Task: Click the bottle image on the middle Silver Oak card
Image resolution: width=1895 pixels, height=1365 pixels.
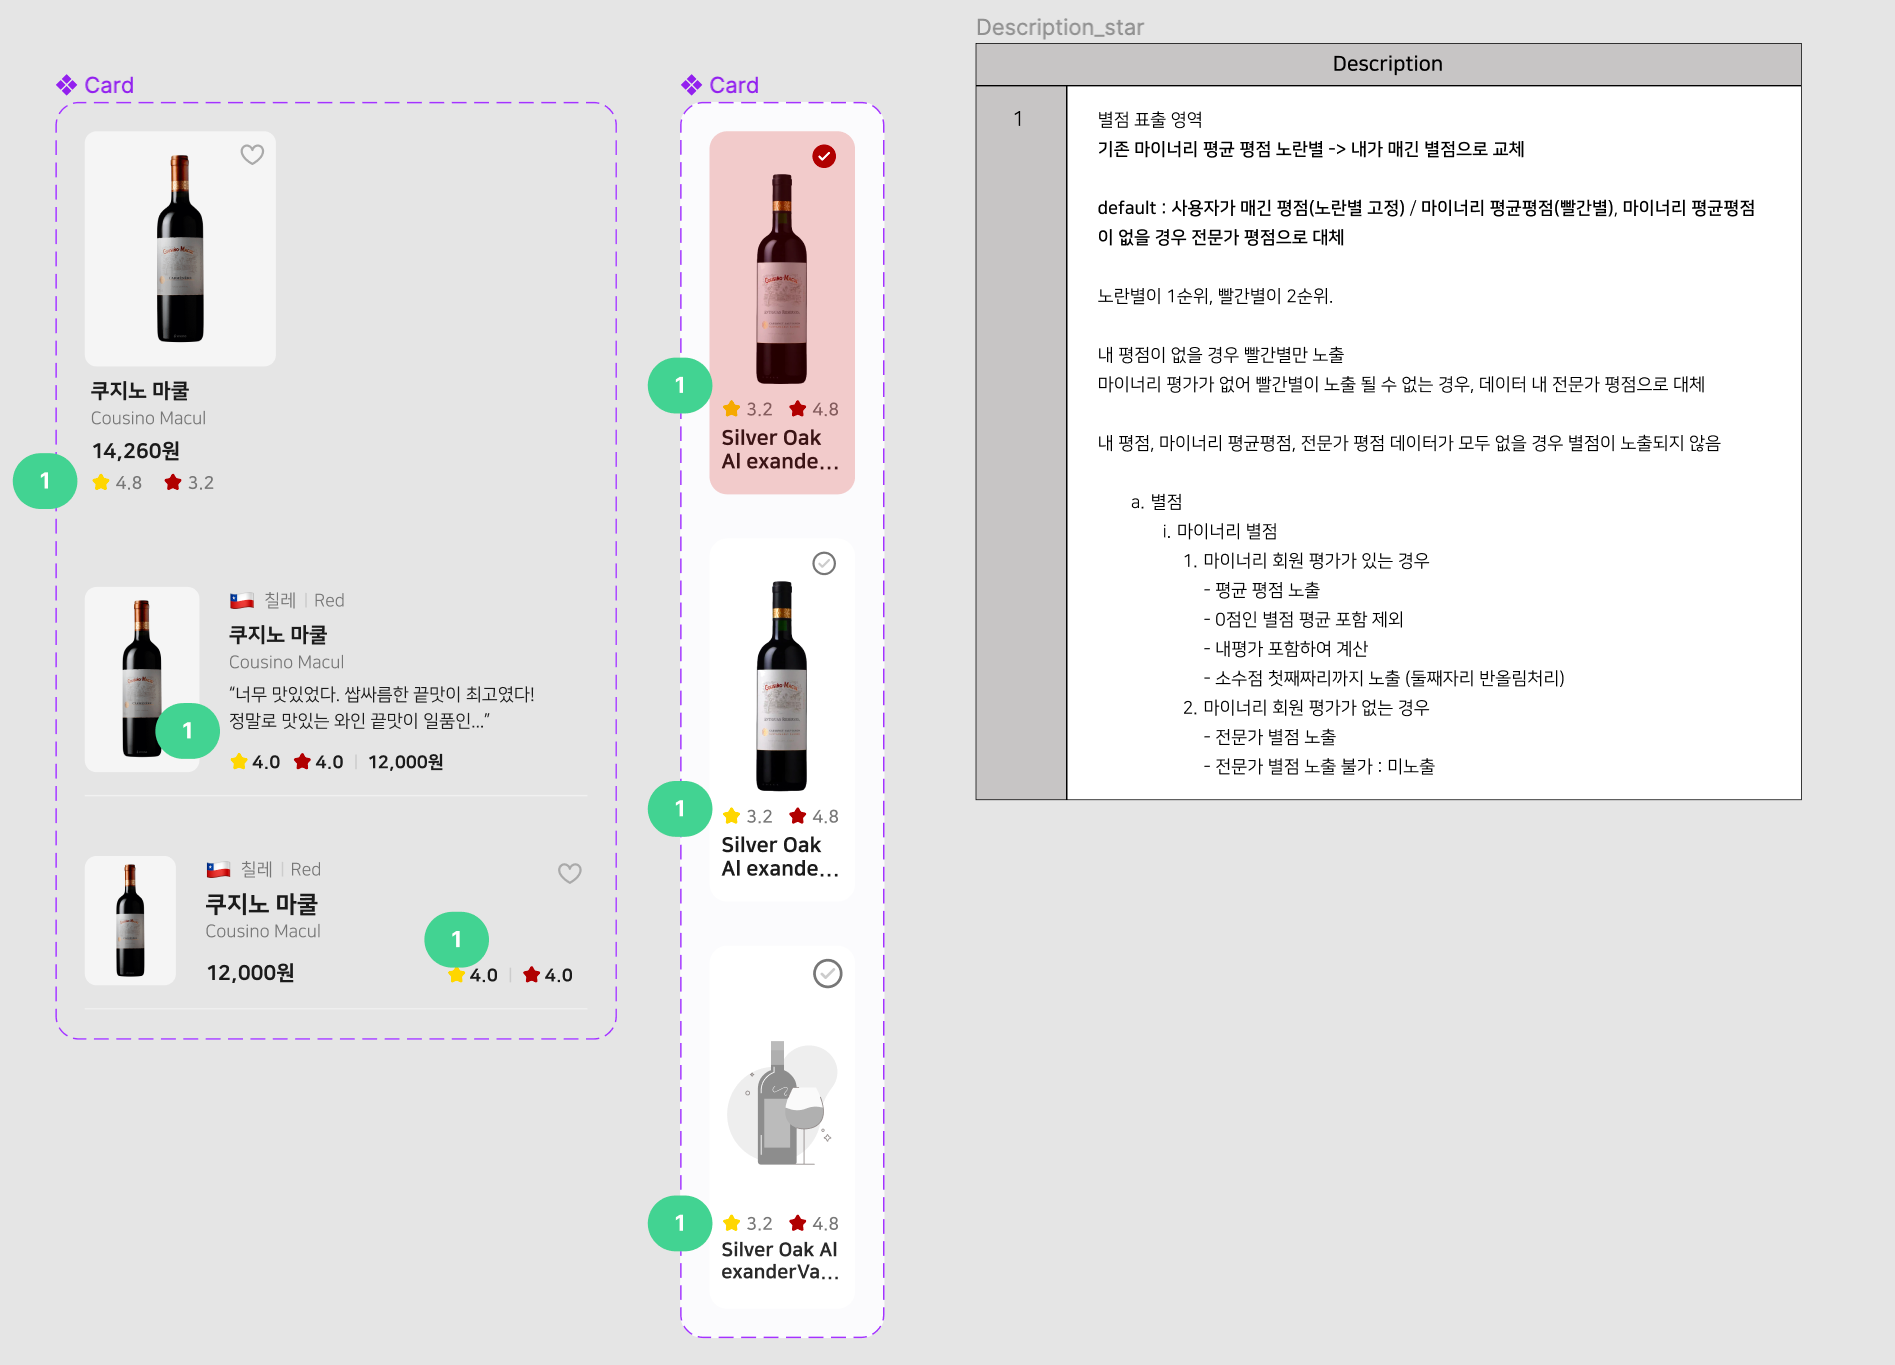Action: click(782, 685)
